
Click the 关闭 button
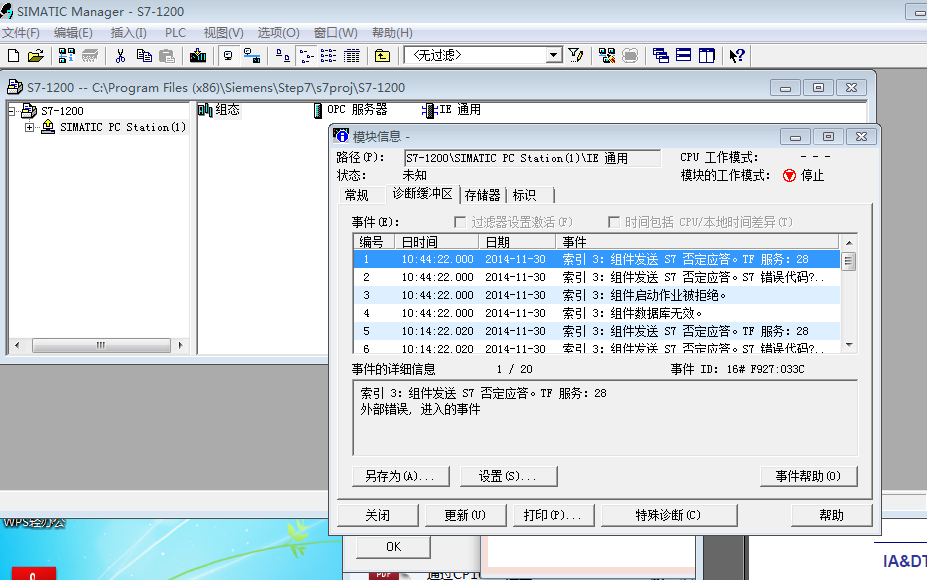[378, 515]
